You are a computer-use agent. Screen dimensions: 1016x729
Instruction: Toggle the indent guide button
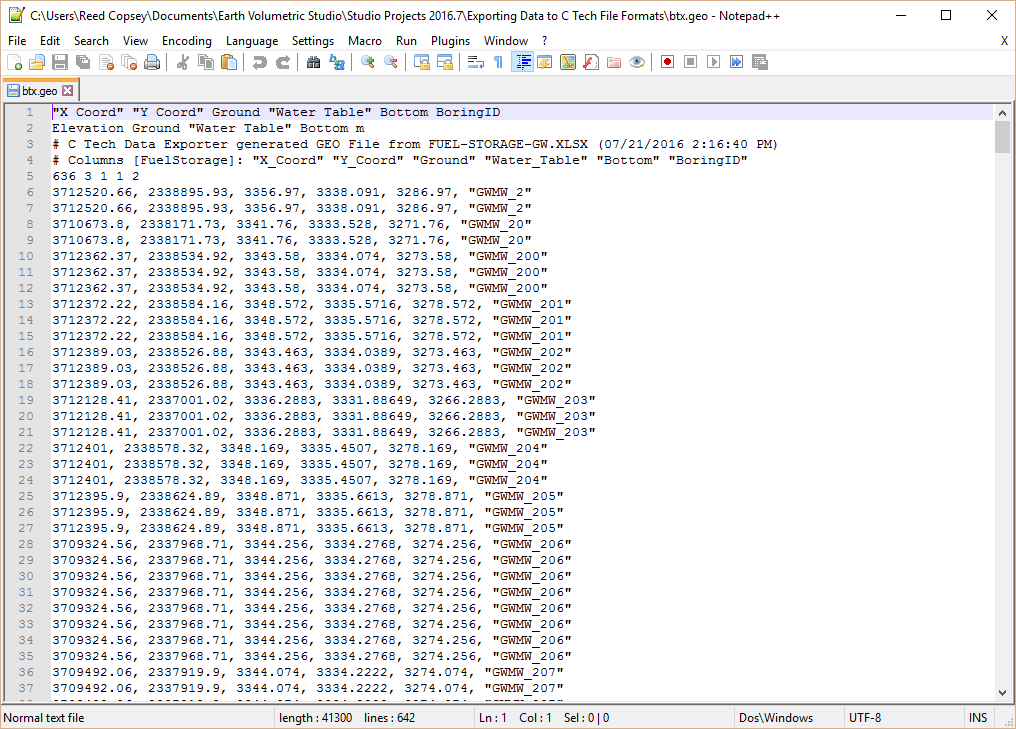(521, 62)
